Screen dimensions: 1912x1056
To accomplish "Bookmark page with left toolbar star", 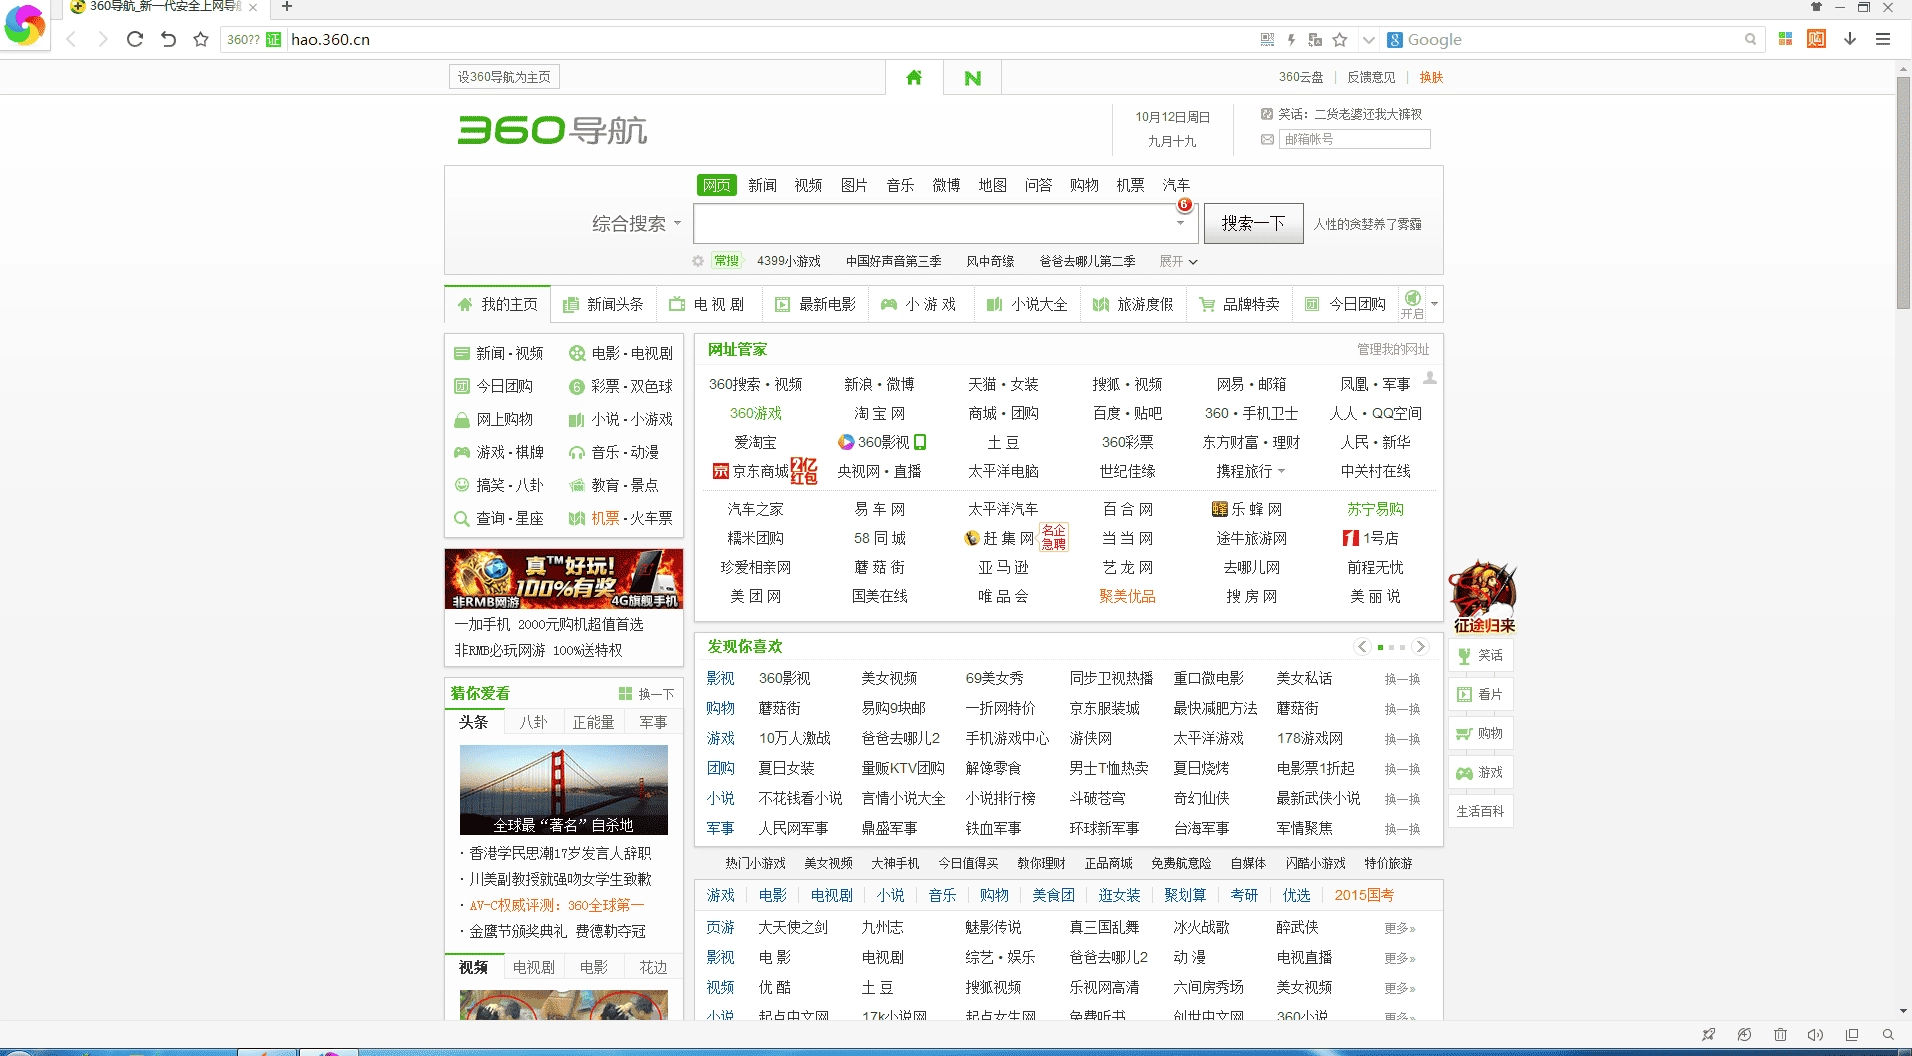I will click(201, 39).
